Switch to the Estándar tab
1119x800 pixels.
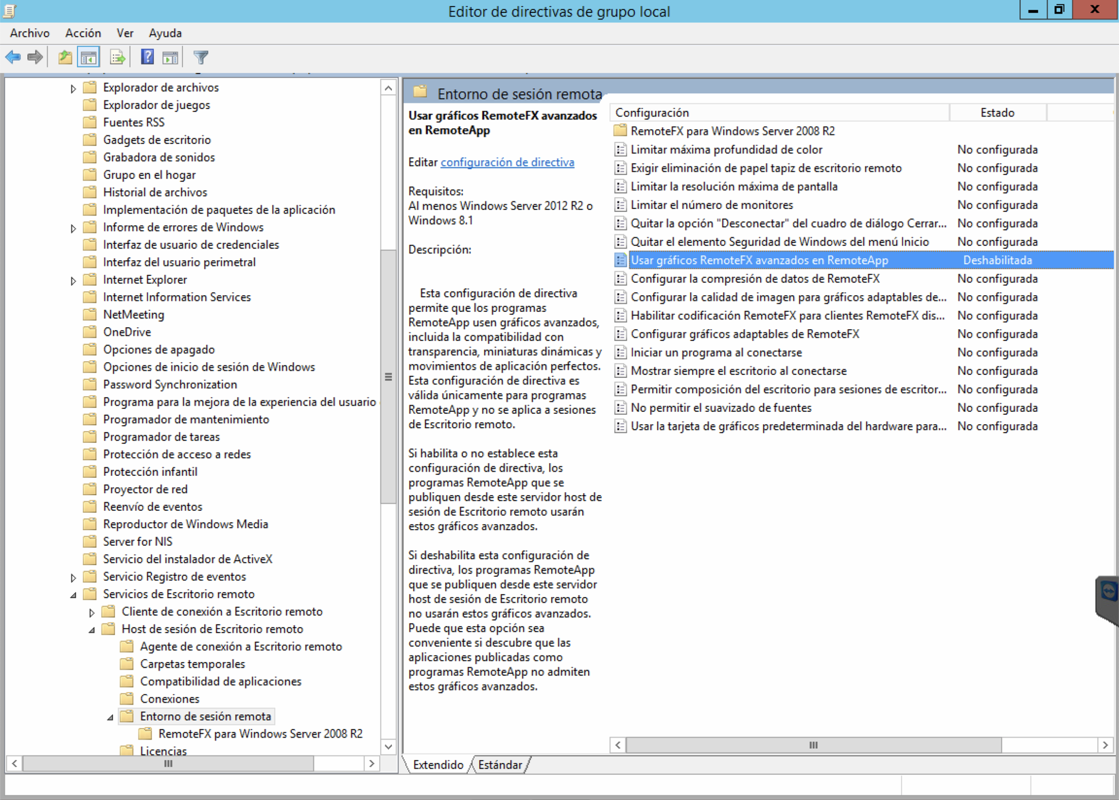(x=500, y=764)
